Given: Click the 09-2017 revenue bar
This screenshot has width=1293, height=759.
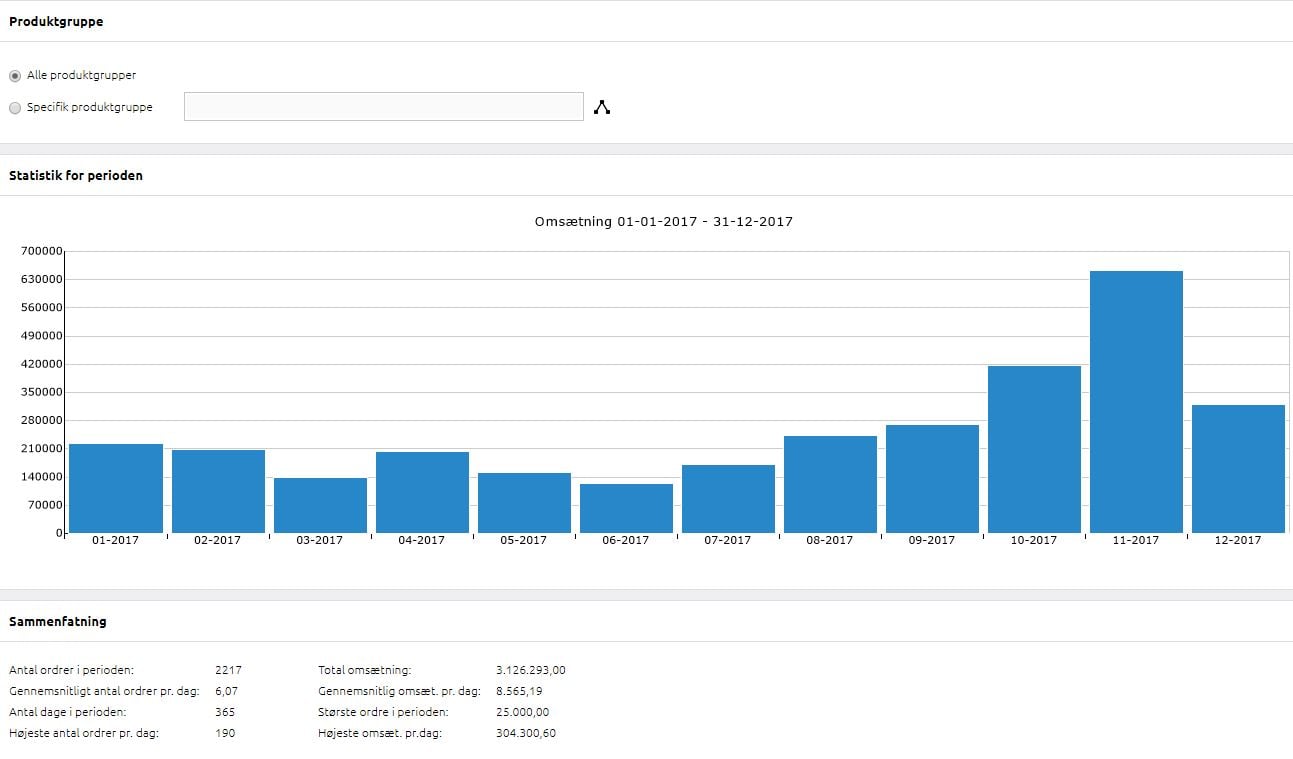Looking at the screenshot, I should tap(932, 478).
